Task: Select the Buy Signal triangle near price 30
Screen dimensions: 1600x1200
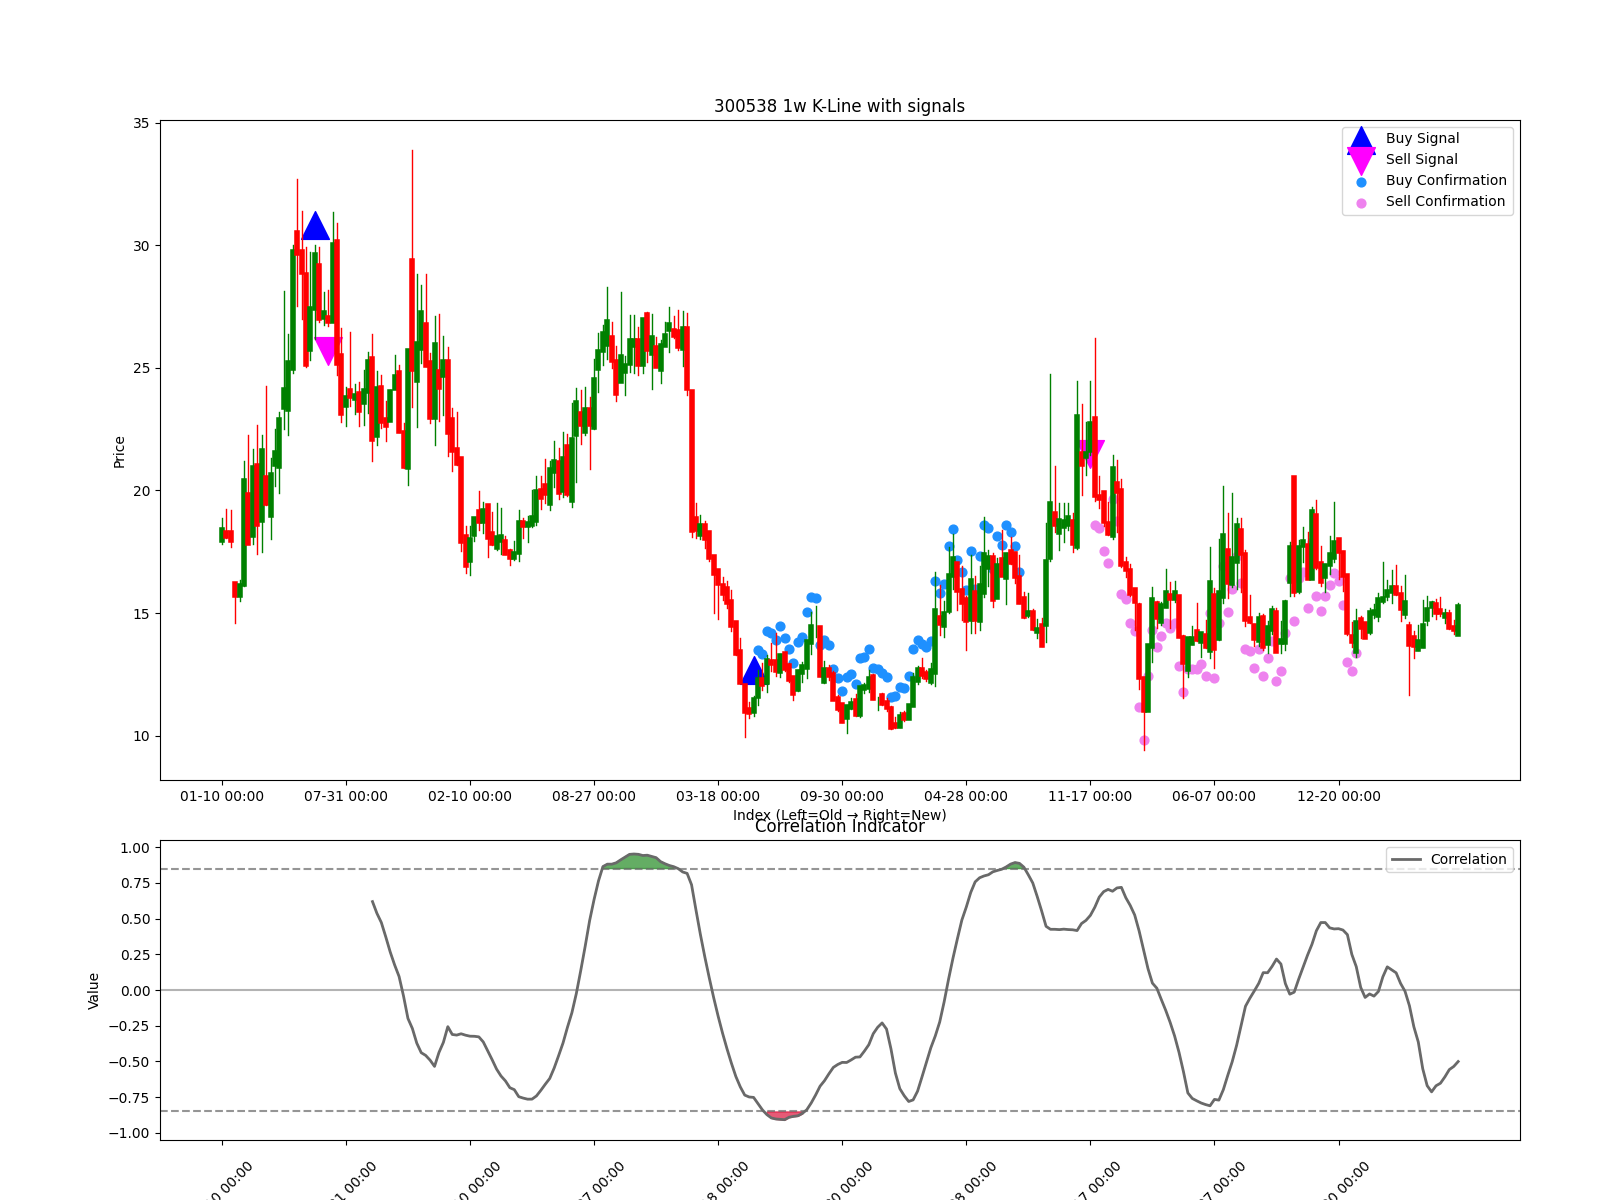Action: [x=316, y=227]
